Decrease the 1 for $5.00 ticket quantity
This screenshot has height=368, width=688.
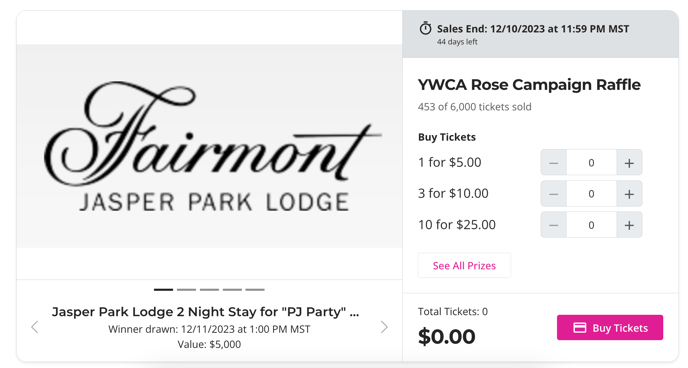tap(554, 163)
